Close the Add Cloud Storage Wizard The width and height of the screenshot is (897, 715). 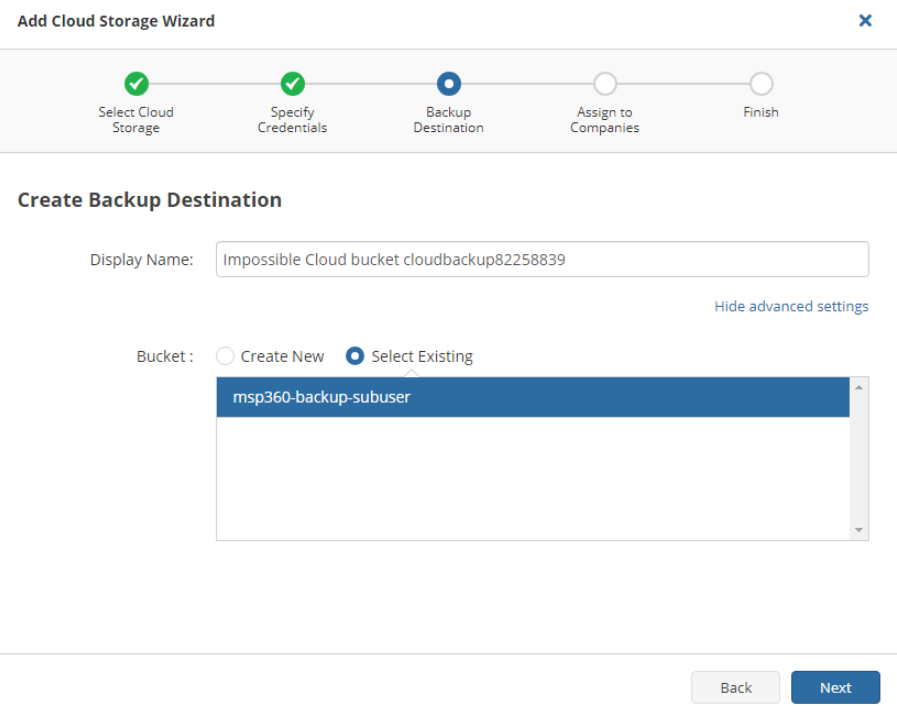point(865,21)
